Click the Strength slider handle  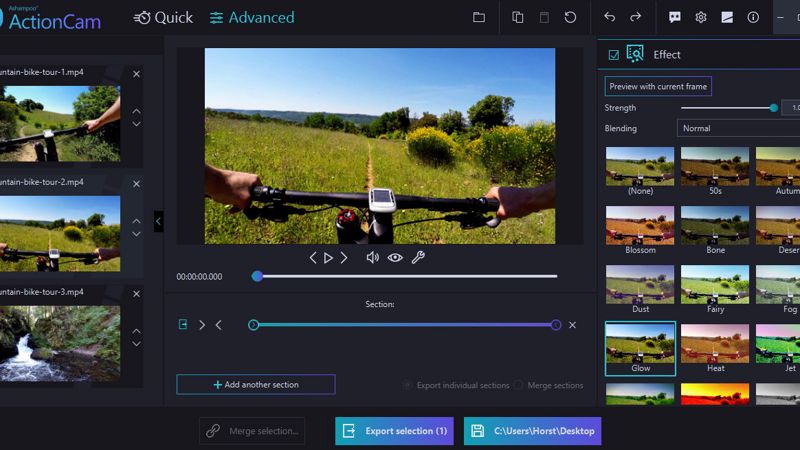[x=773, y=108]
